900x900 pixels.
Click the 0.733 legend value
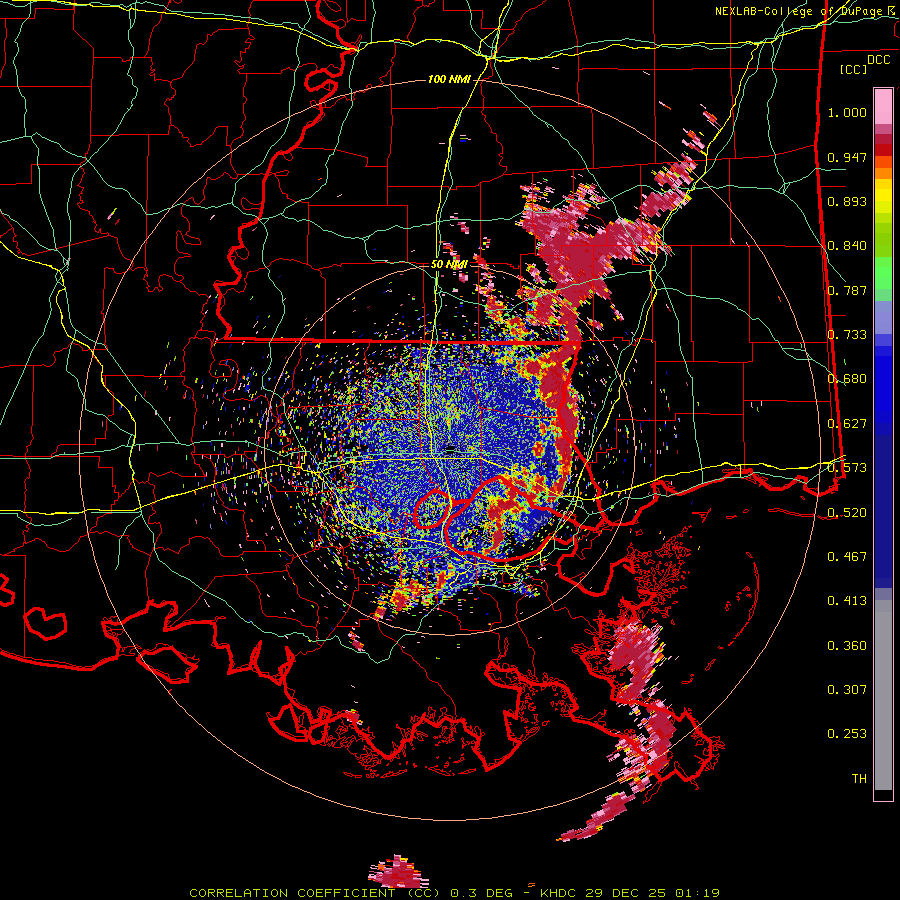pyautogui.click(x=847, y=335)
